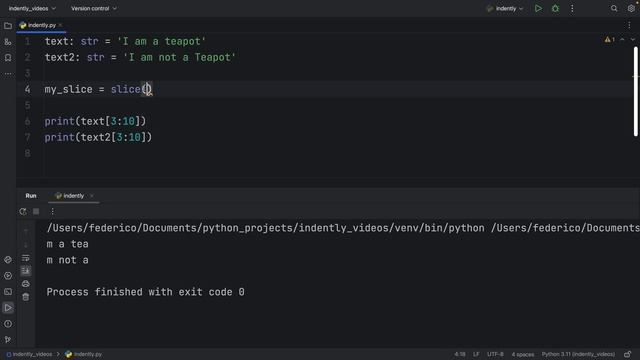Click the 'm not a' console output line
Viewport: 640px width, 360px height.
coord(67,260)
